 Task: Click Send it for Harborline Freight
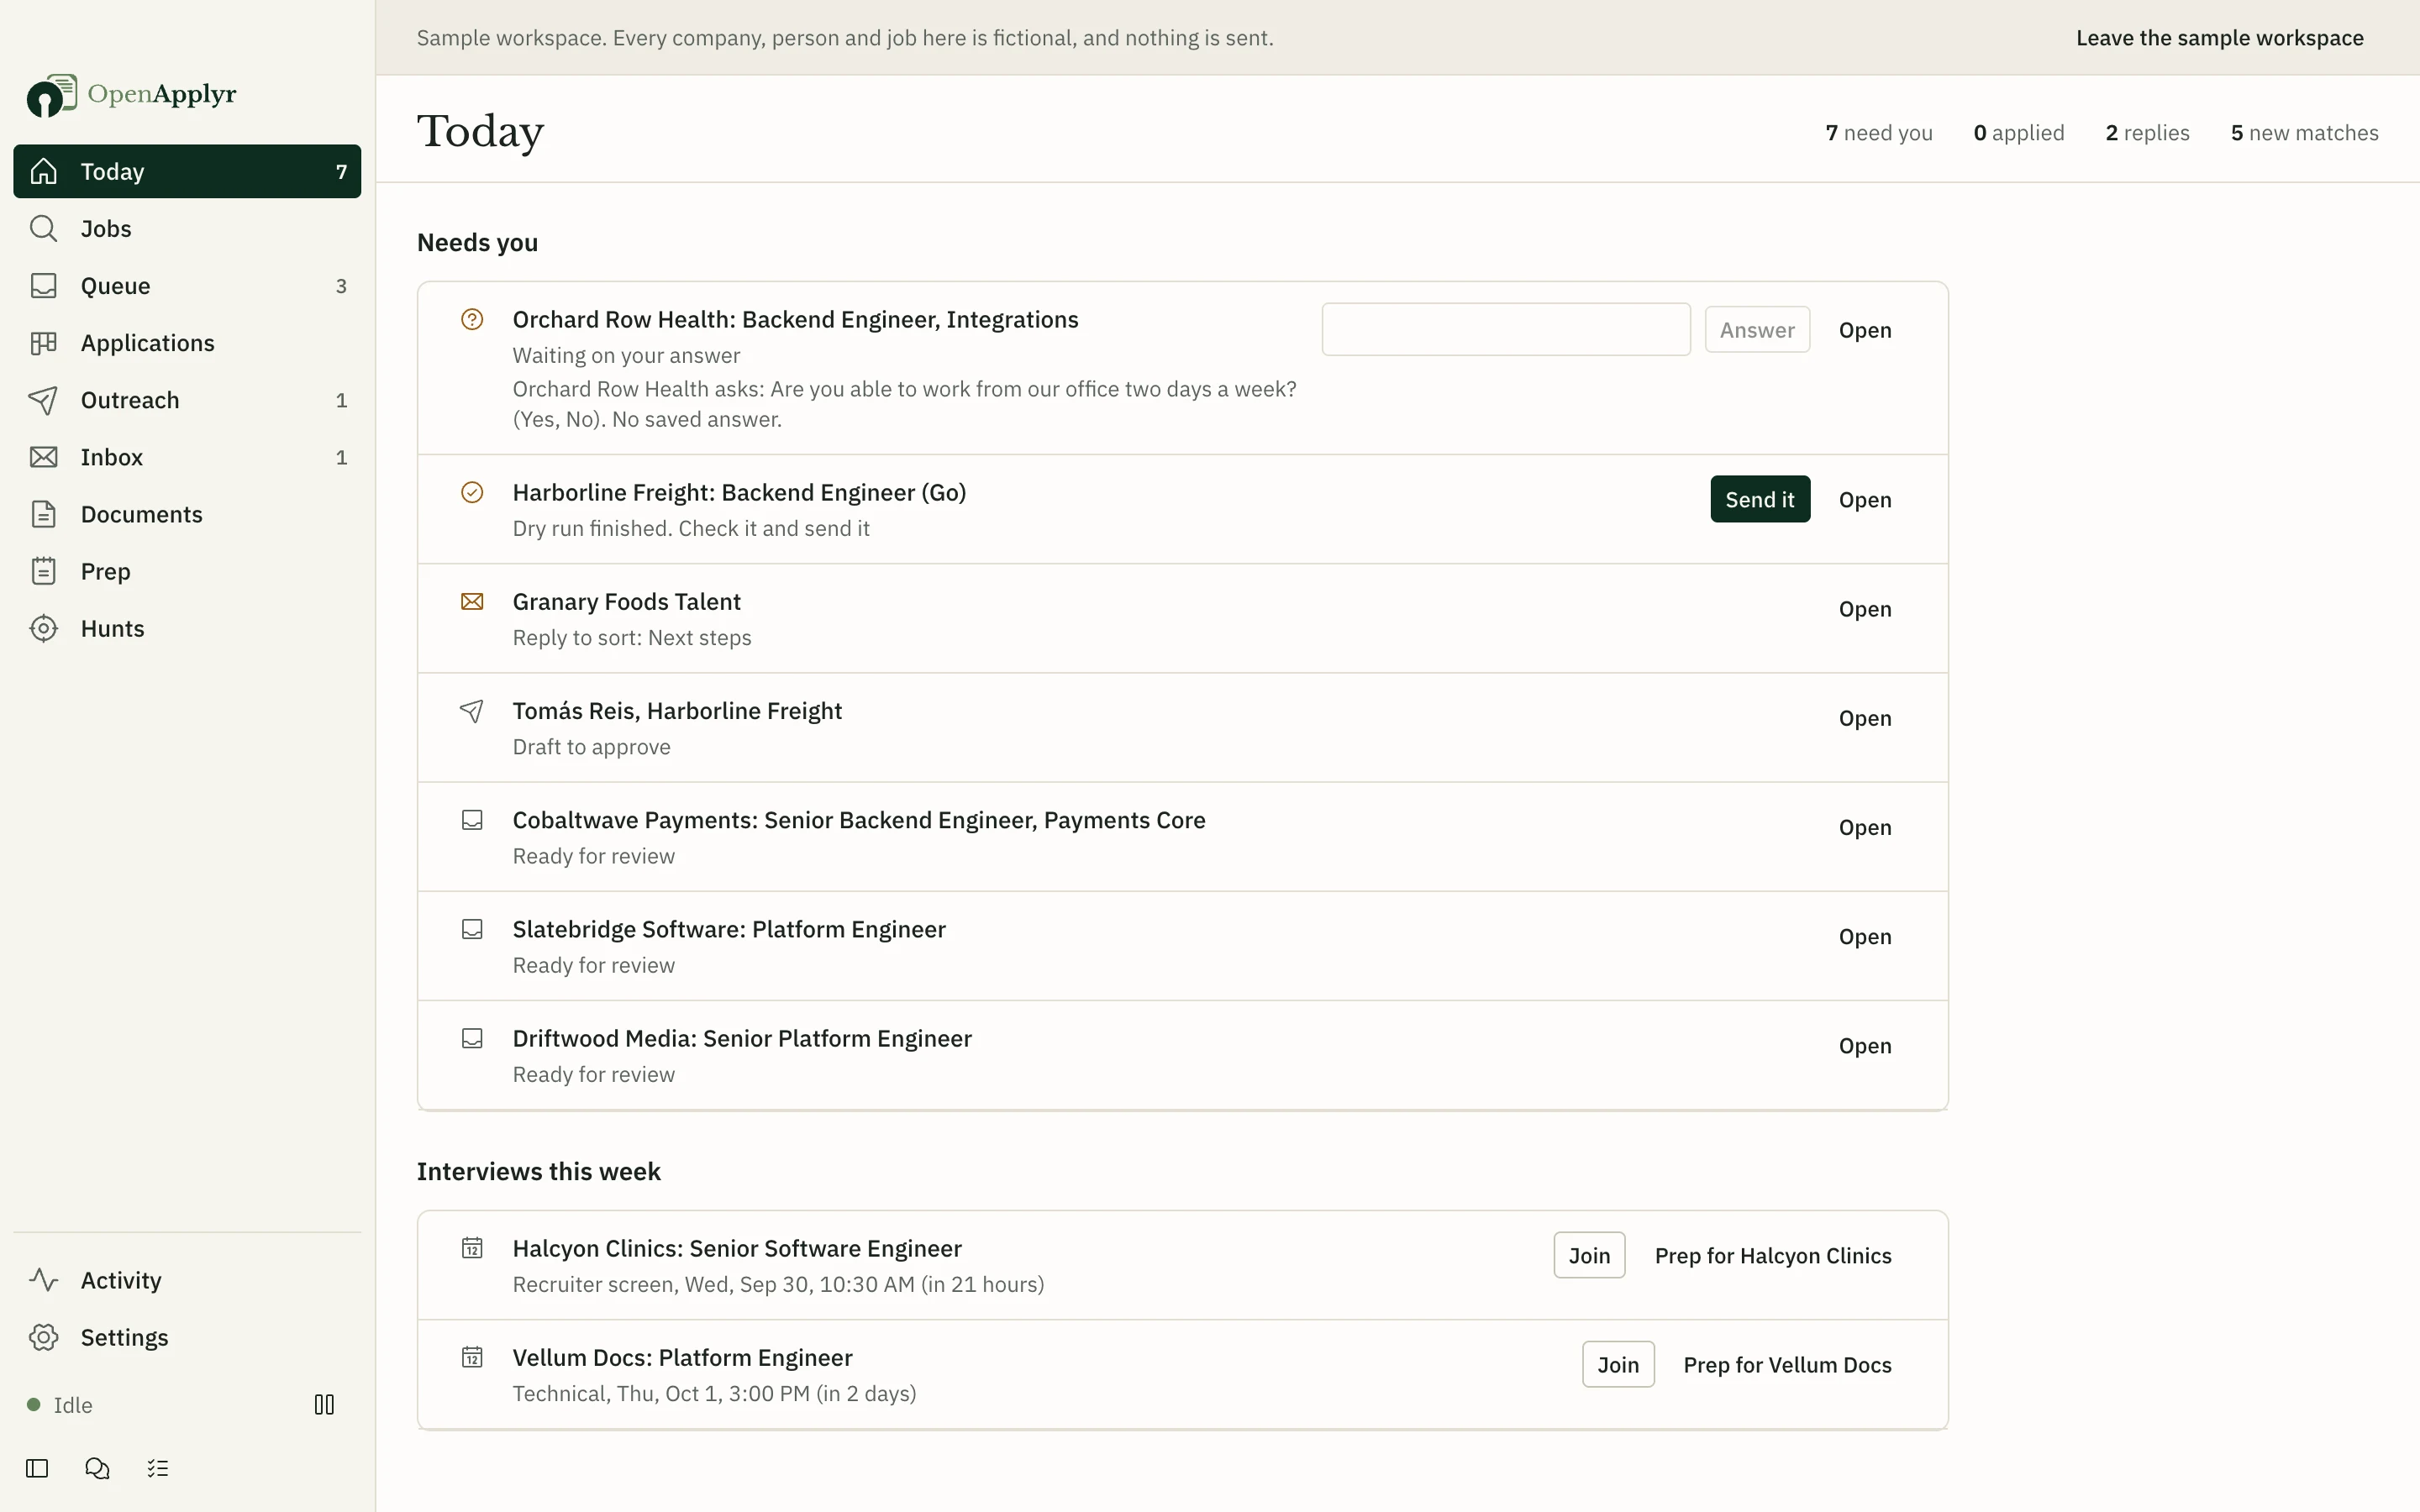[1760, 499]
